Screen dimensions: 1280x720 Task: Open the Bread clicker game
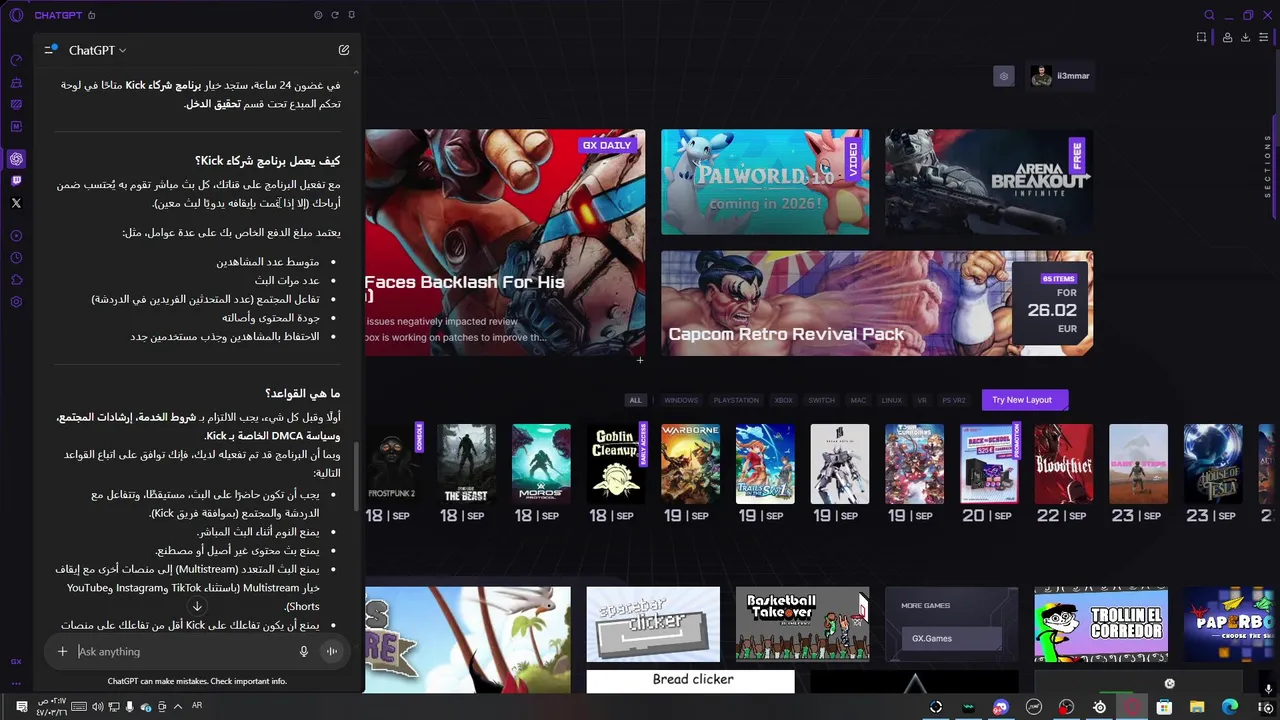pos(690,681)
